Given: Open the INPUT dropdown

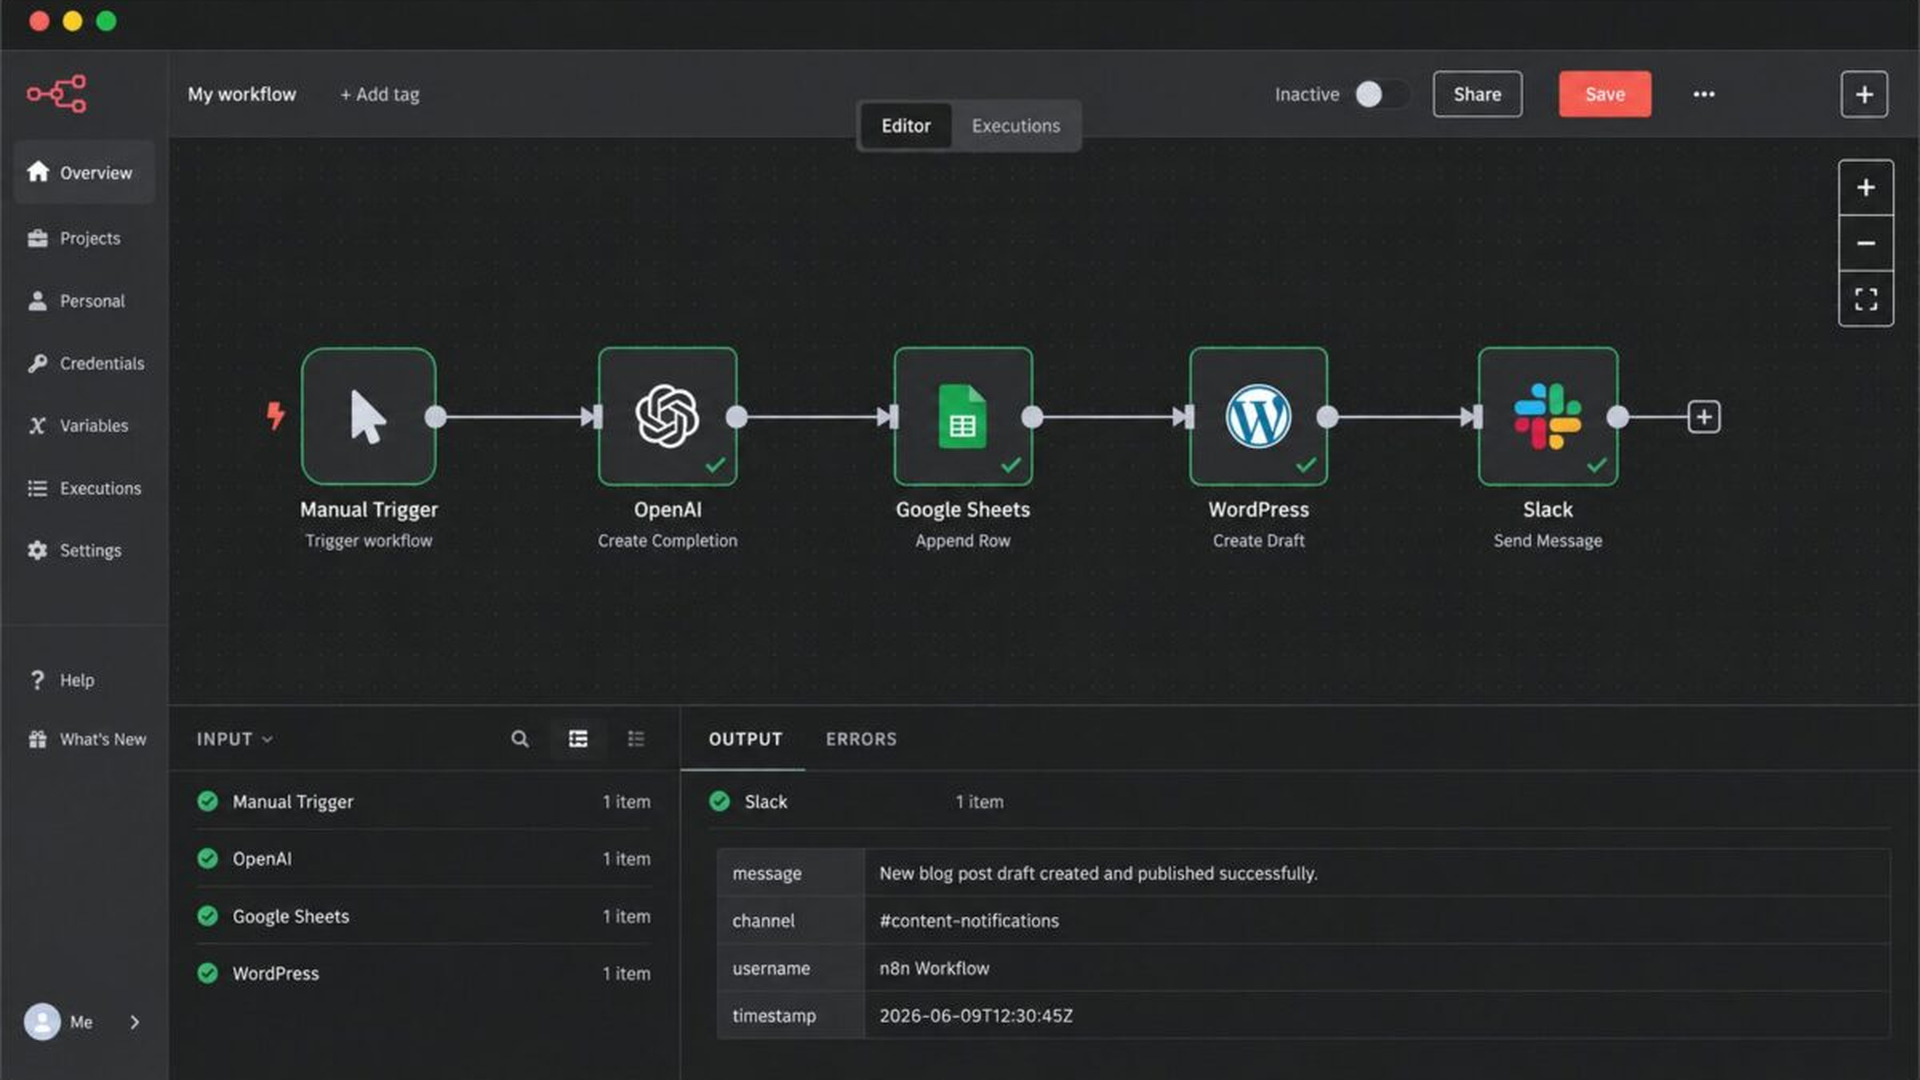Looking at the screenshot, I should click(235, 739).
